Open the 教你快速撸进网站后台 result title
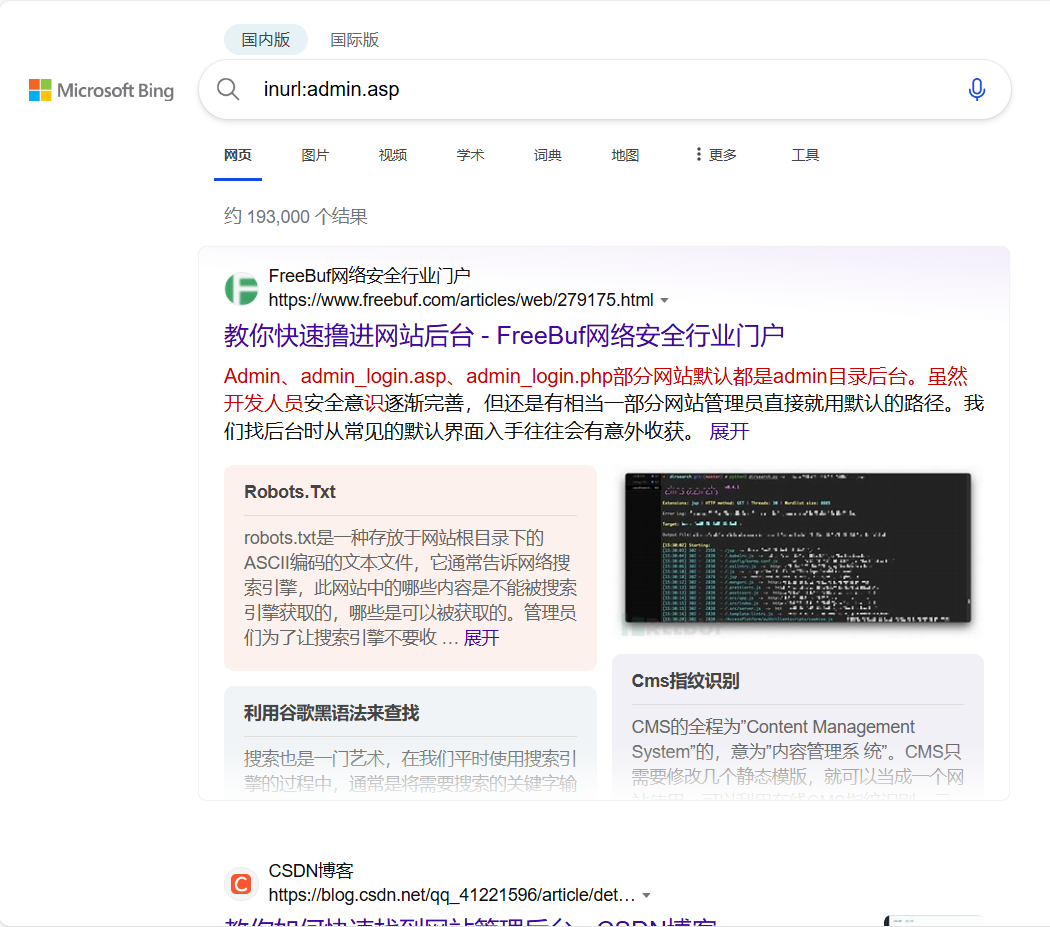1050x927 pixels. tap(504, 335)
